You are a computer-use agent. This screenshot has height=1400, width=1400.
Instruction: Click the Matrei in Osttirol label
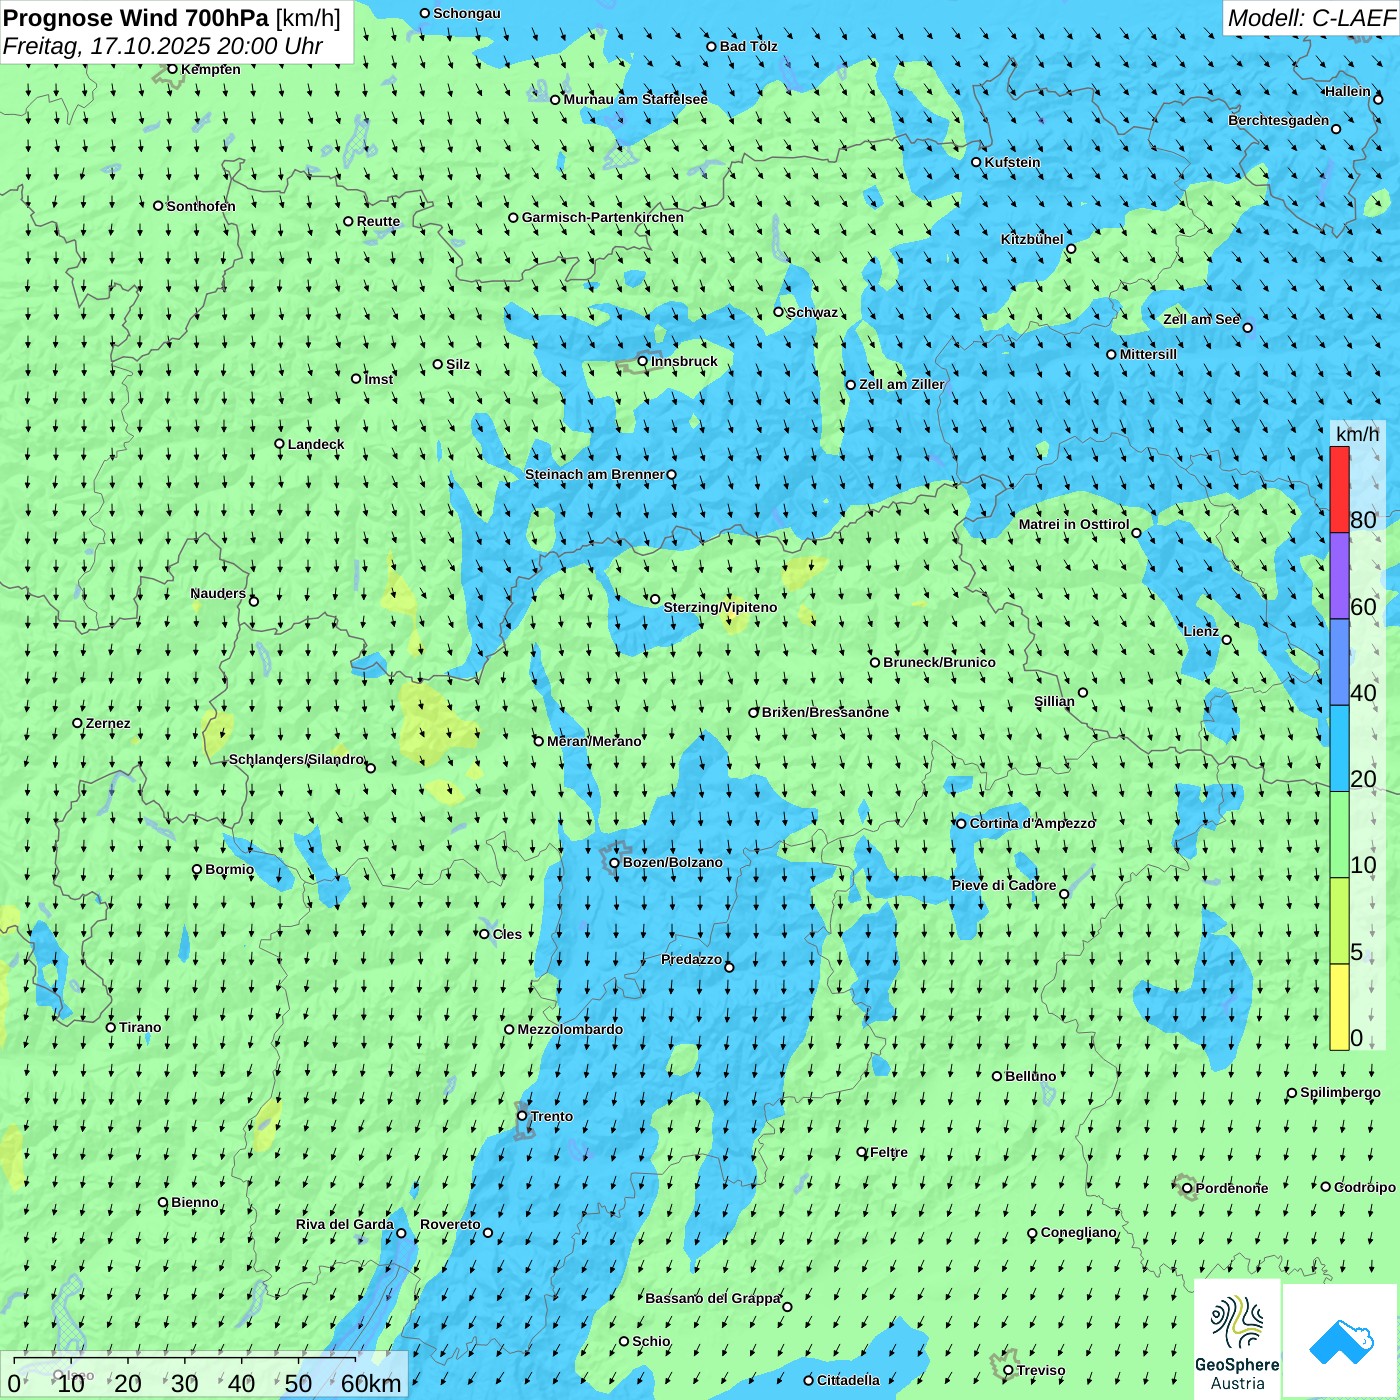point(1074,524)
